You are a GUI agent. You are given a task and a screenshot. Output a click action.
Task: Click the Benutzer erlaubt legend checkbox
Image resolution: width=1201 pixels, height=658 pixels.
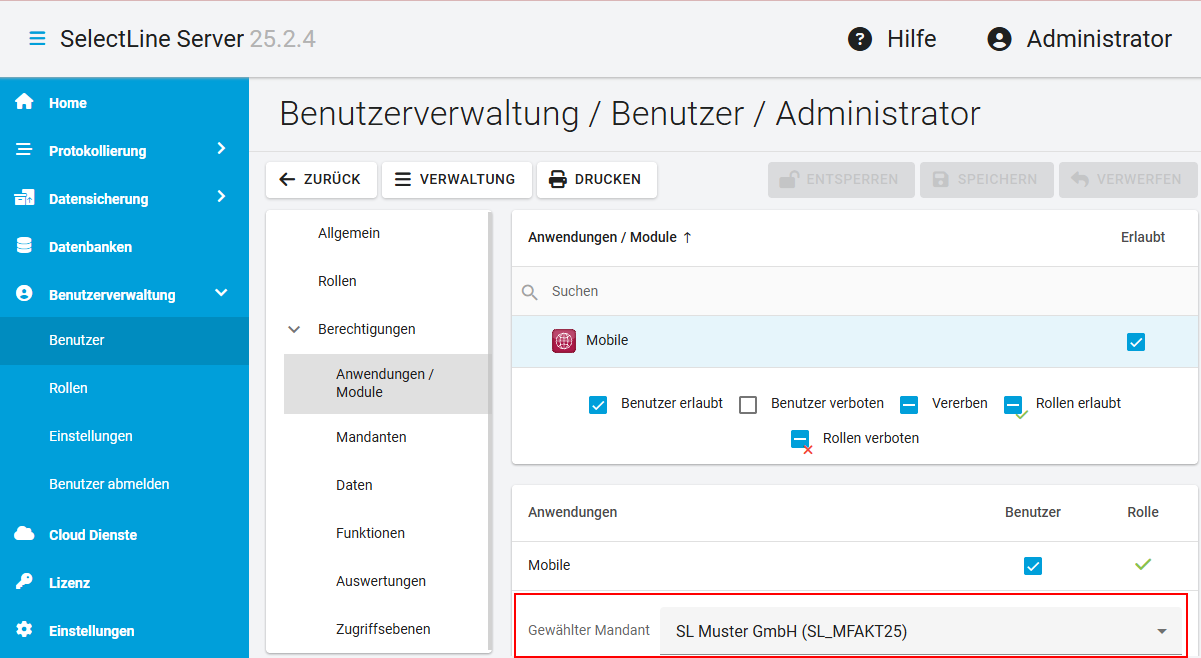pyautogui.click(x=598, y=405)
